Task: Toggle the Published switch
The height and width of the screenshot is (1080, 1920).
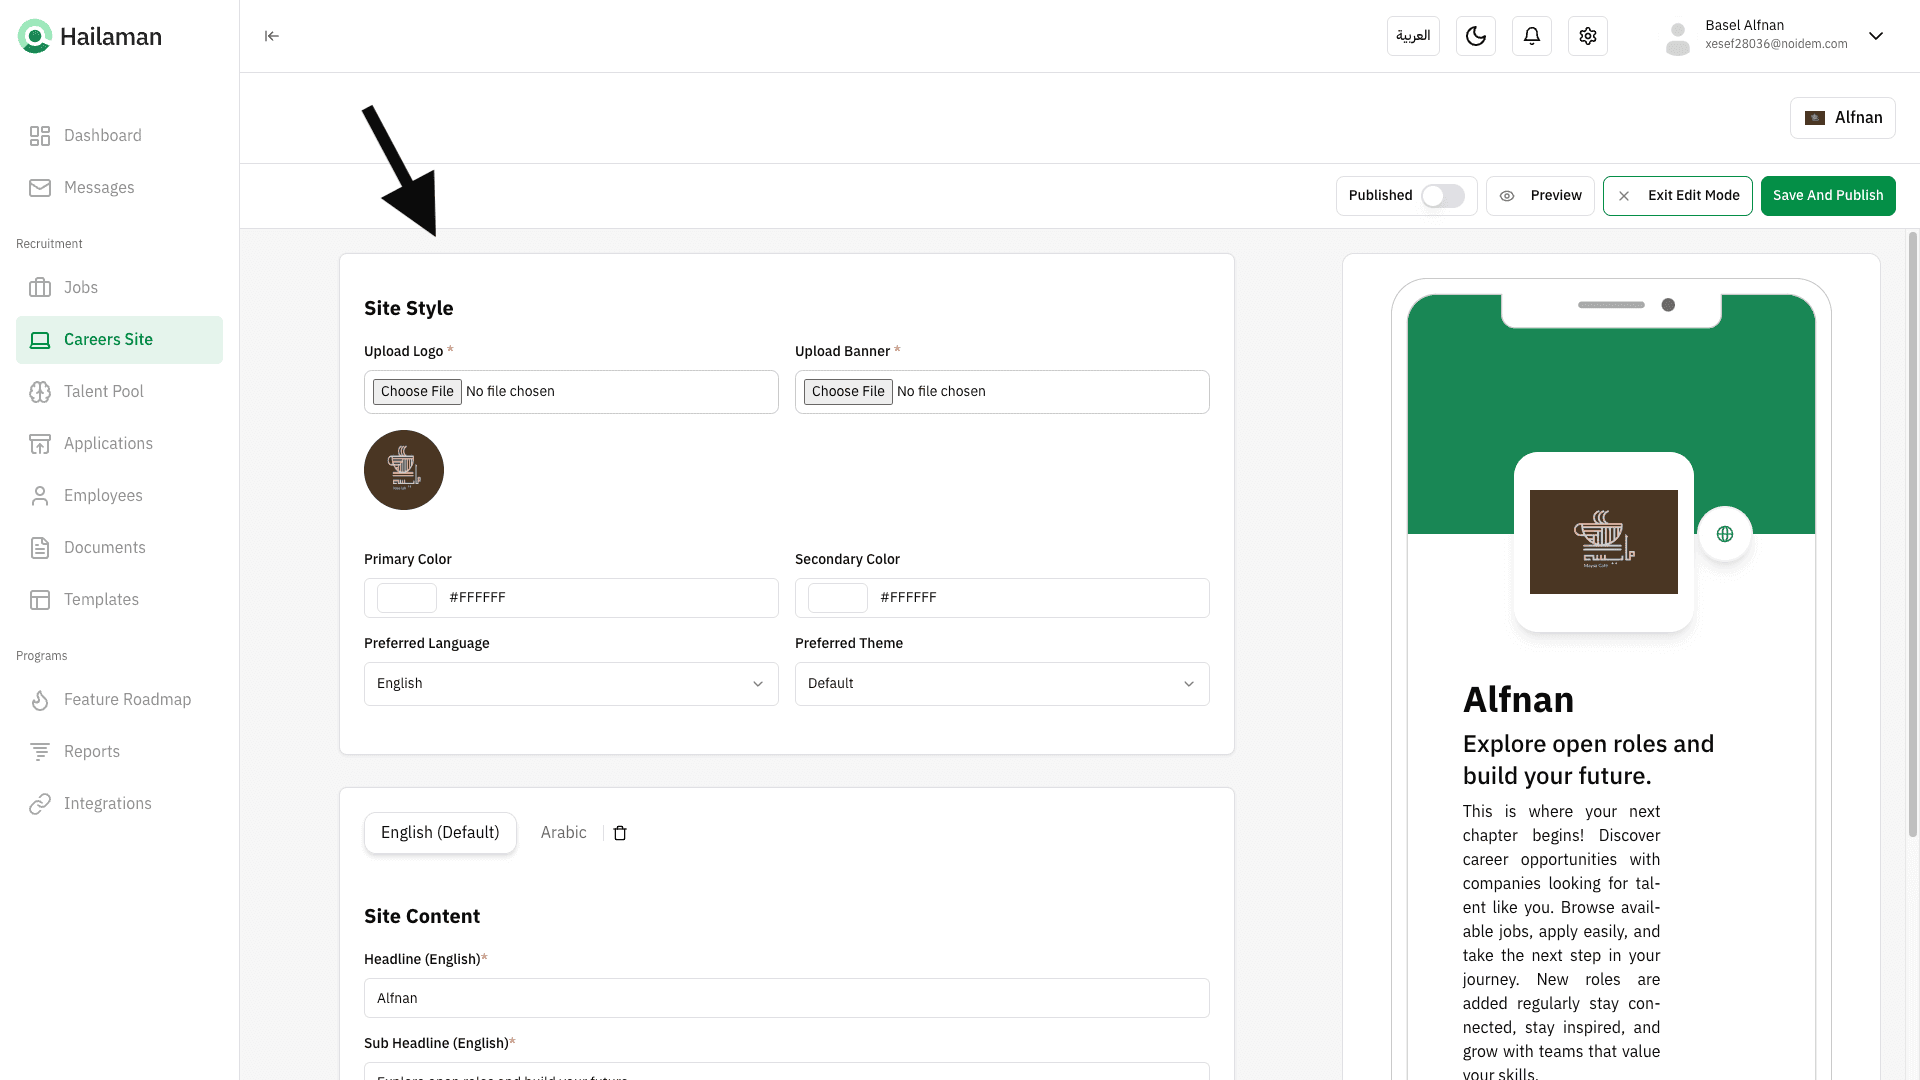Action: 1442,196
